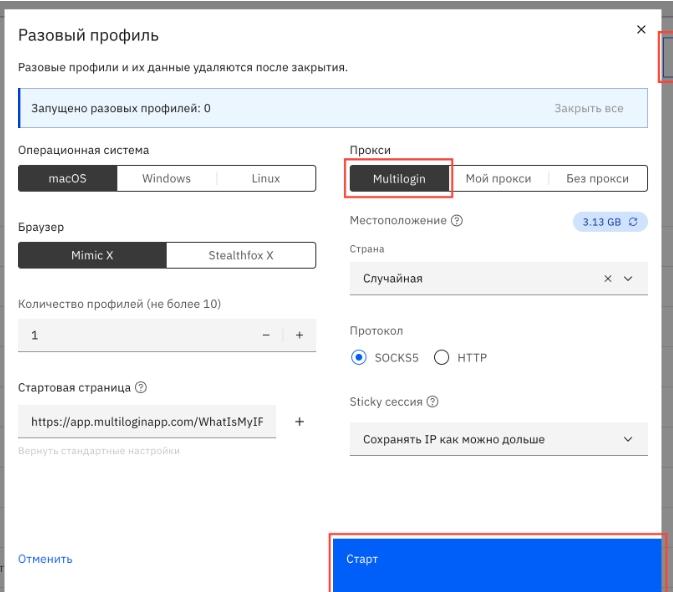Clear the Случайная country selection
Image resolution: width=673 pixels, height=592 pixels.
(x=608, y=278)
